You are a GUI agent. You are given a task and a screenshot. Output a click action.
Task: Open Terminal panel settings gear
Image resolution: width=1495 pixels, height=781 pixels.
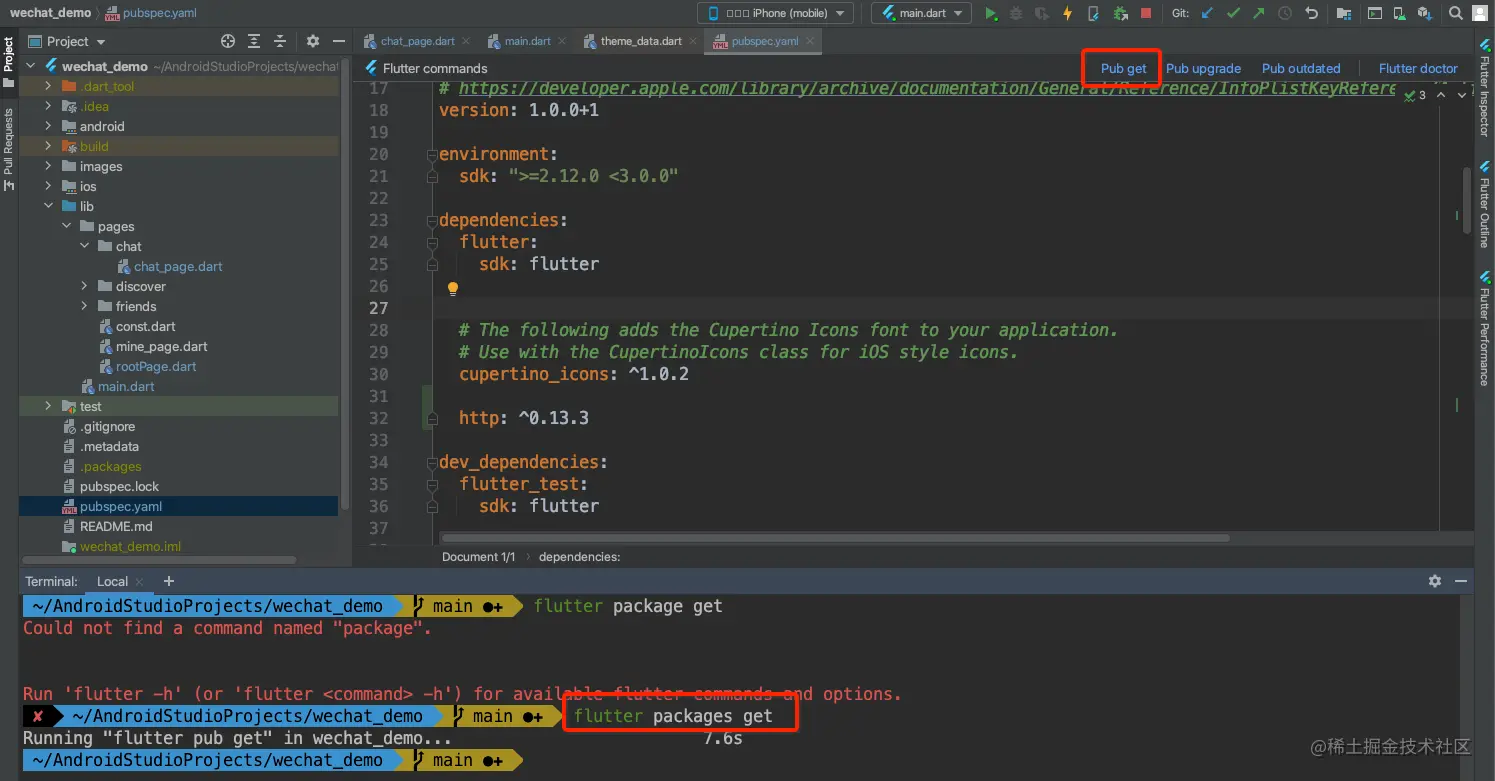[1435, 581]
